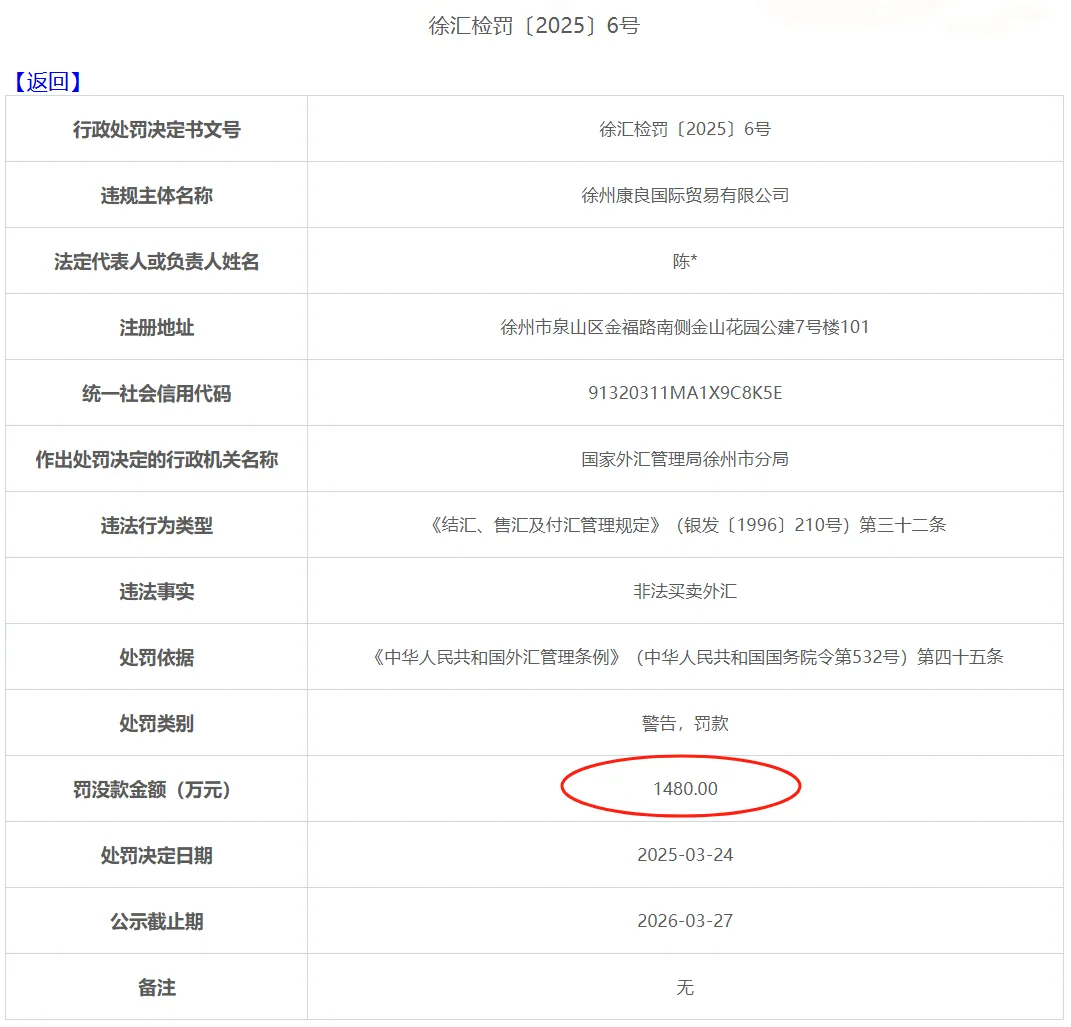Select the registered address cell
The width and height of the screenshot is (1071, 1027).
(x=685, y=327)
